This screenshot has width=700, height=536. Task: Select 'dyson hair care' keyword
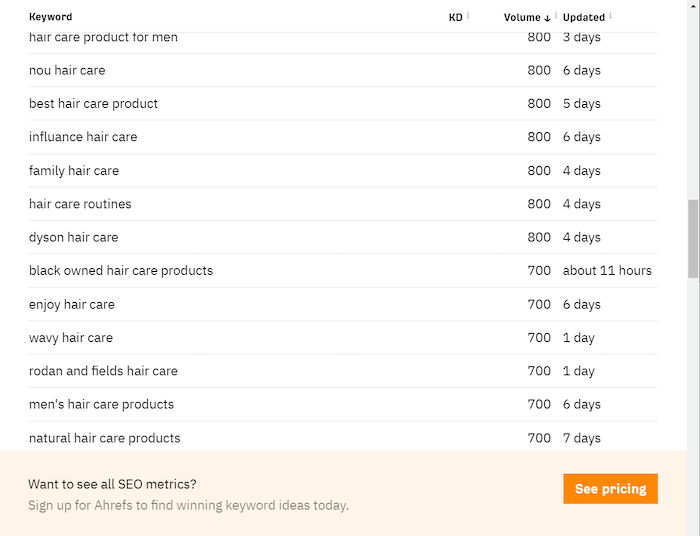click(x=74, y=237)
